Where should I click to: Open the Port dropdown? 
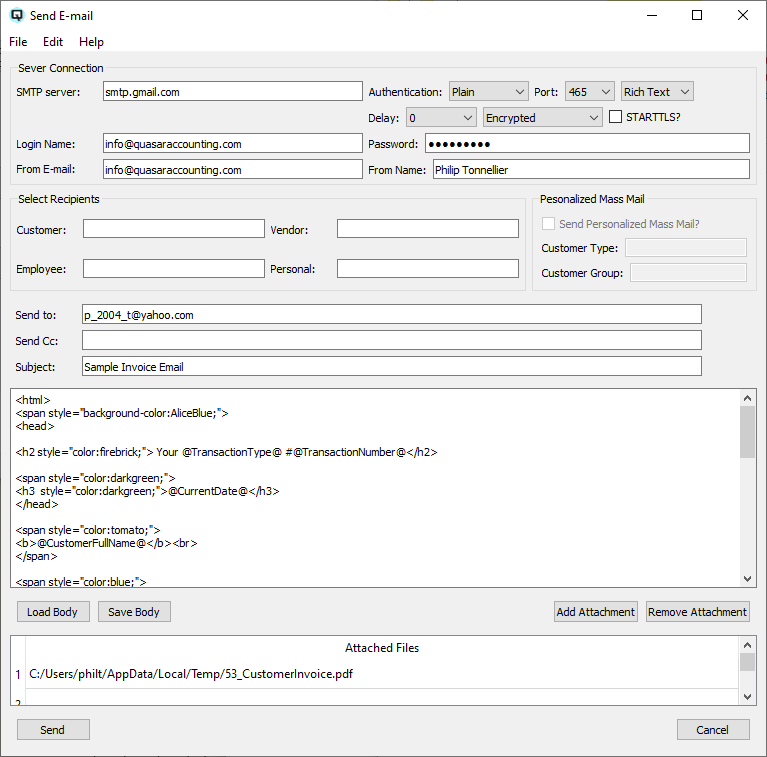pos(589,91)
